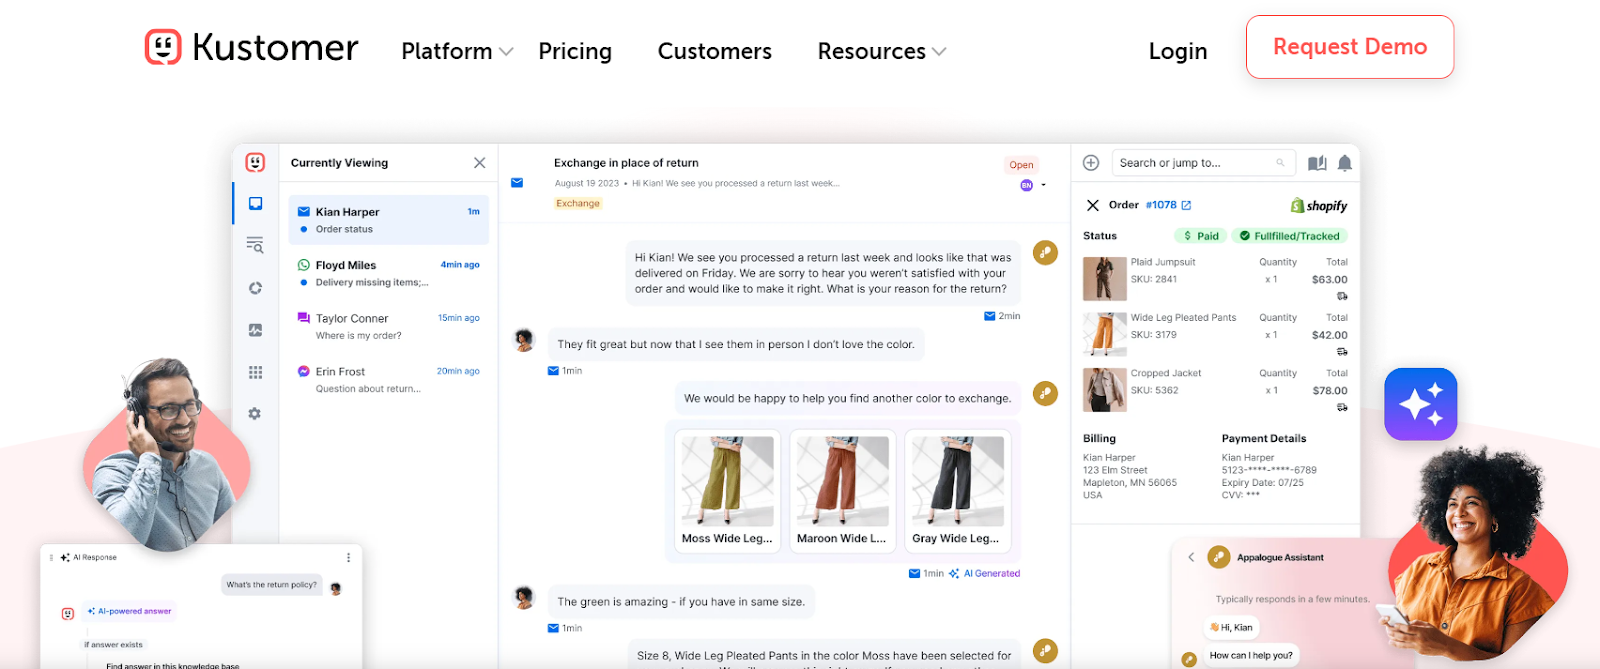Click the Cropped Jacket product thumbnail
The height and width of the screenshot is (669, 1600).
(x=1104, y=390)
